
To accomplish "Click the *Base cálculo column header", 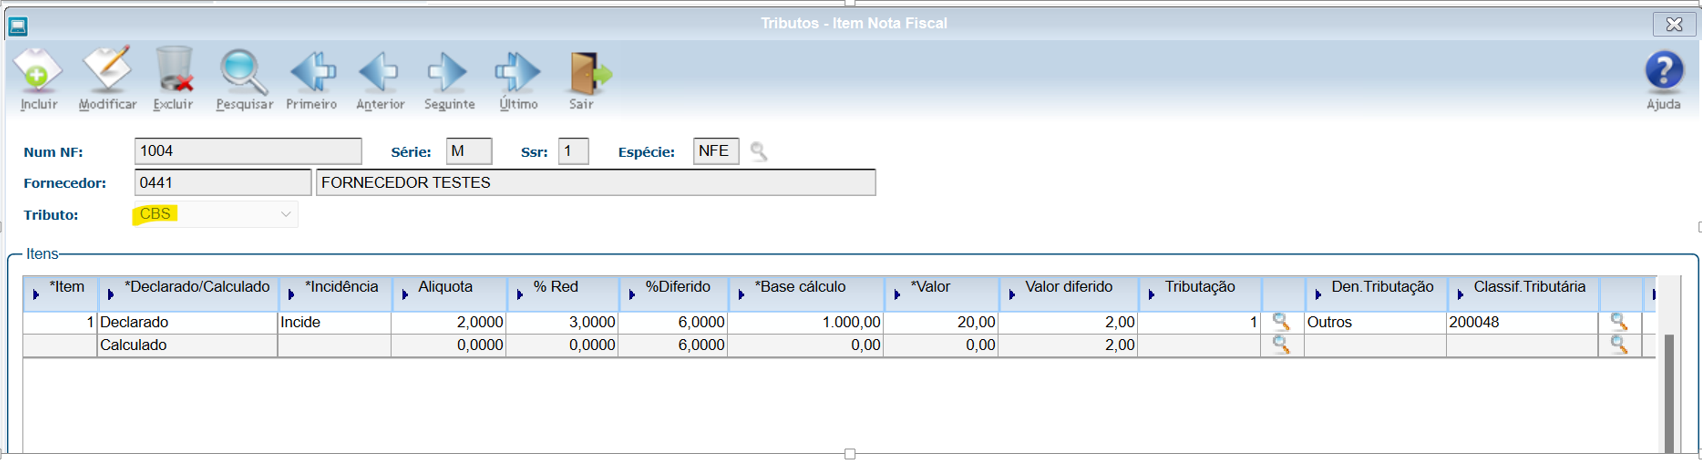I will point(806,293).
